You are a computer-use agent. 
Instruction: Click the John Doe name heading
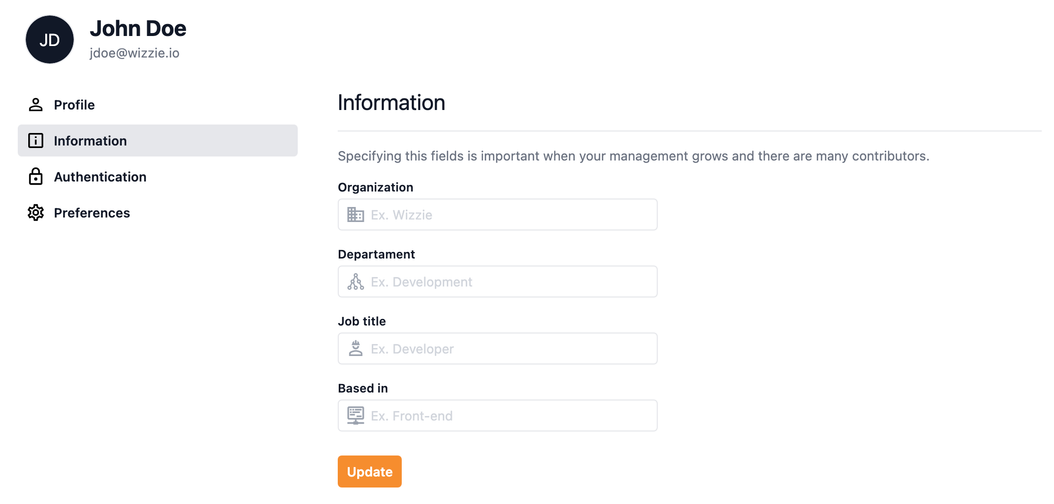pyautogui.click(x=138, y=29)
